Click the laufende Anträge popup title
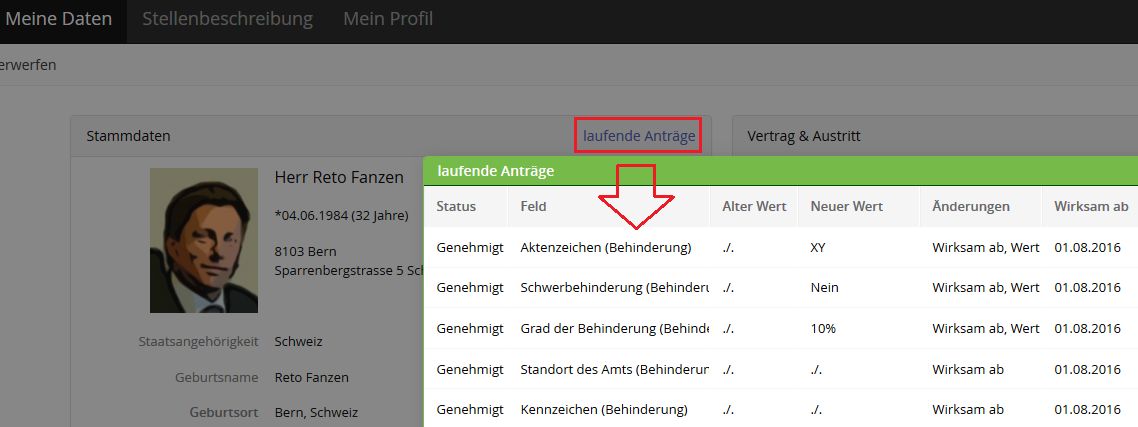The width and height of the screenshot is (1138, 427). coord(496,171)
